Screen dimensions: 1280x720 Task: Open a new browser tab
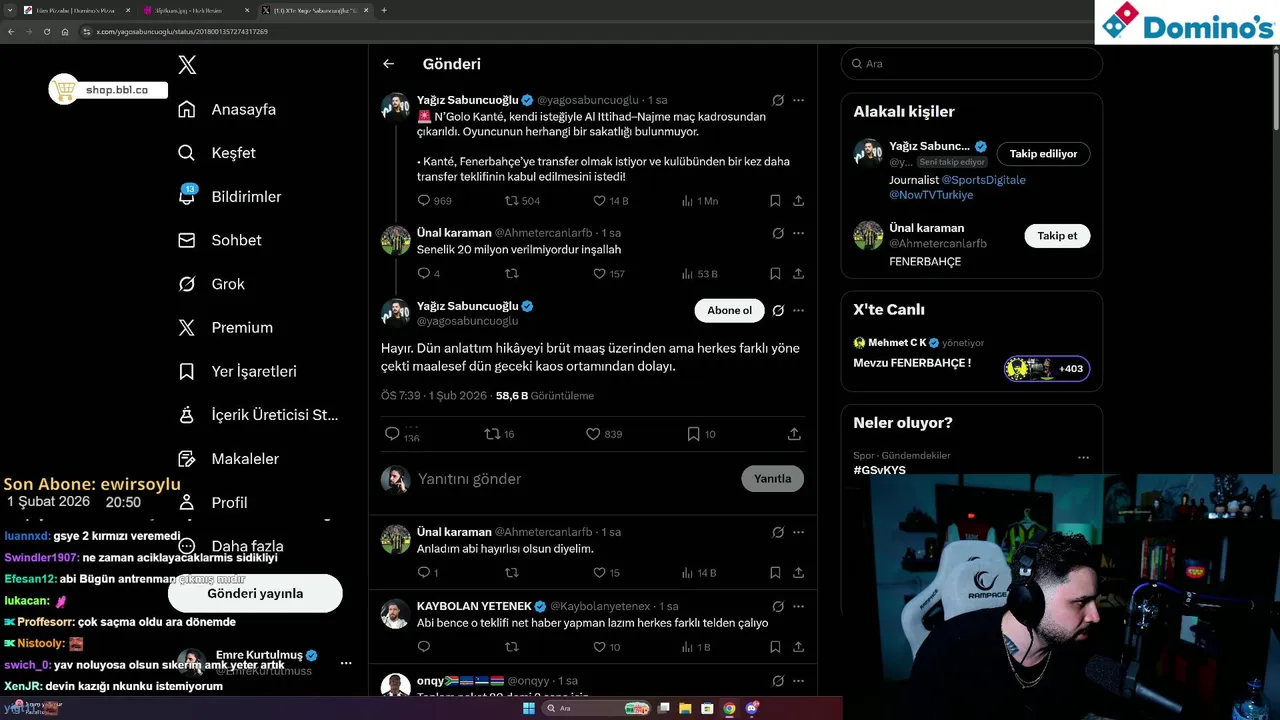click(x=384, y=10)
